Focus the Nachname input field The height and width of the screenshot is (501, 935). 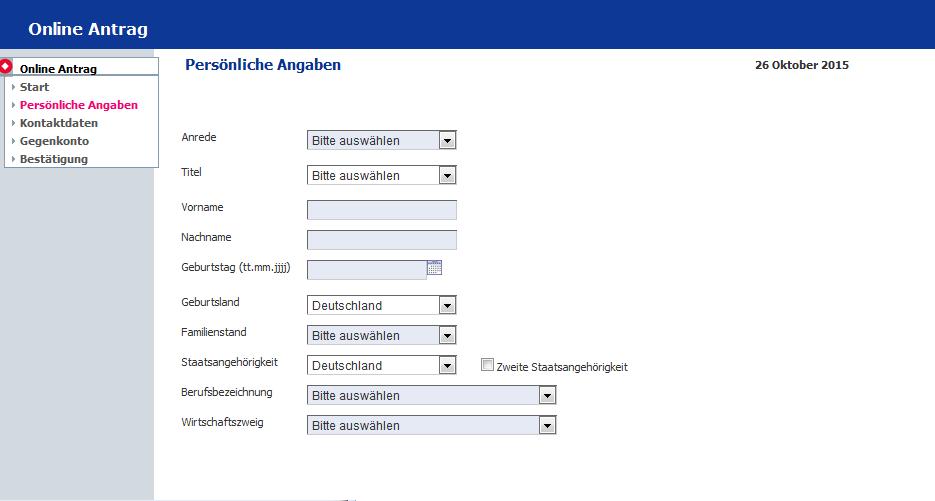(x=382, y=240)
